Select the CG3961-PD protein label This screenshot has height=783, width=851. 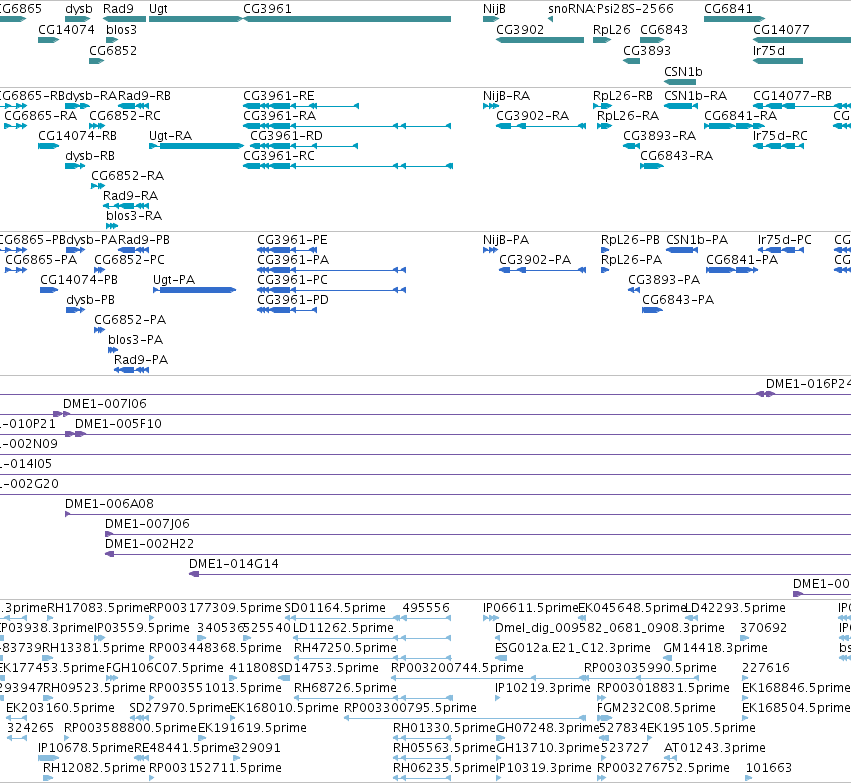(x=293, y=300)
